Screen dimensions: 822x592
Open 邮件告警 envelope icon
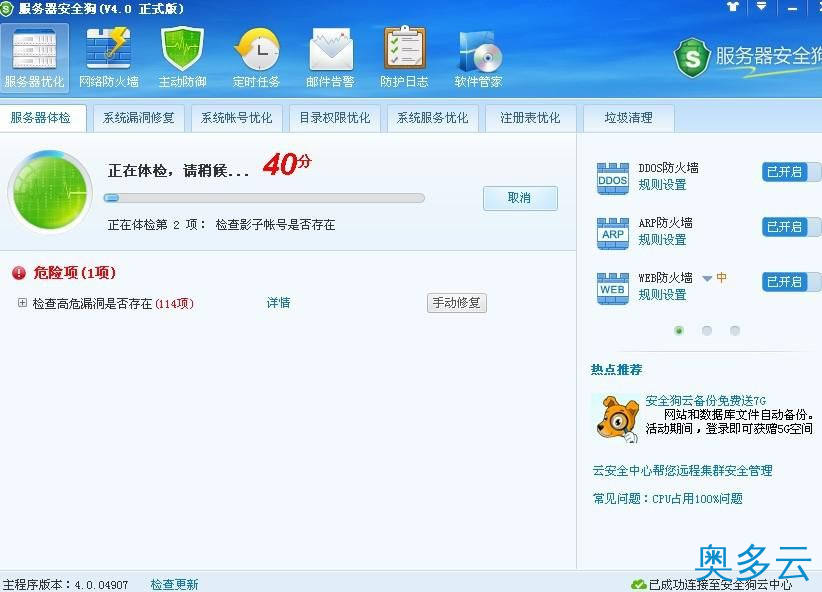point(330,58)
